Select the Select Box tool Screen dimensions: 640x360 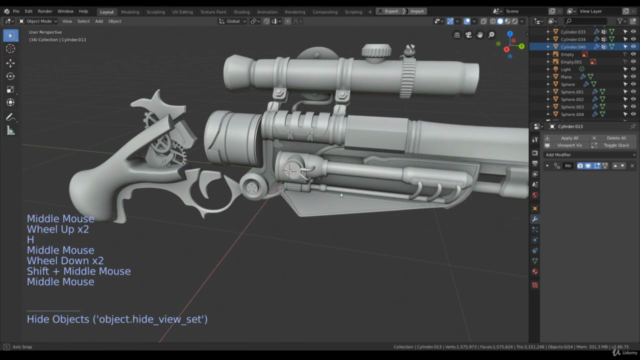11,36
